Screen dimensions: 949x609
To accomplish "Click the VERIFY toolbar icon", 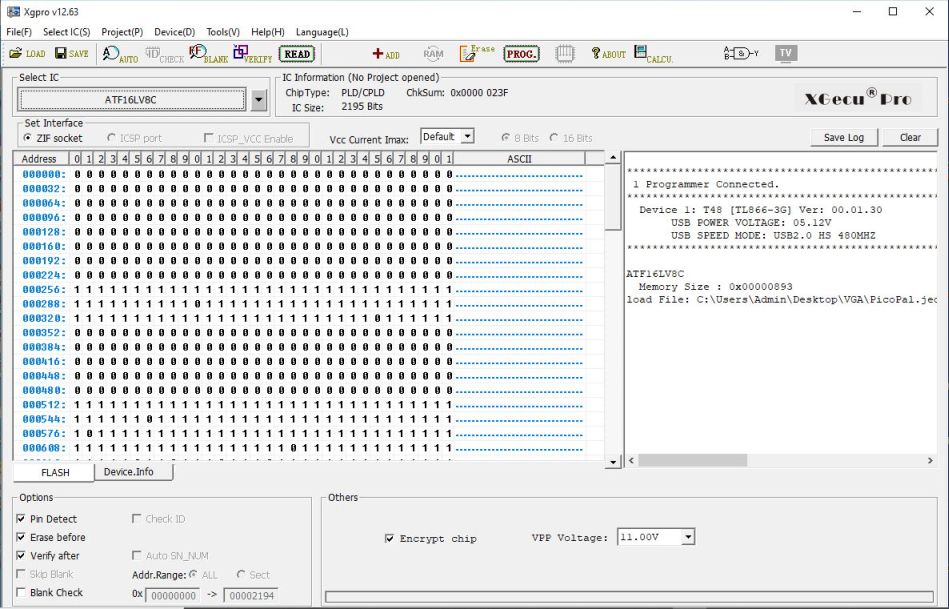I will (x=253, y=54).
